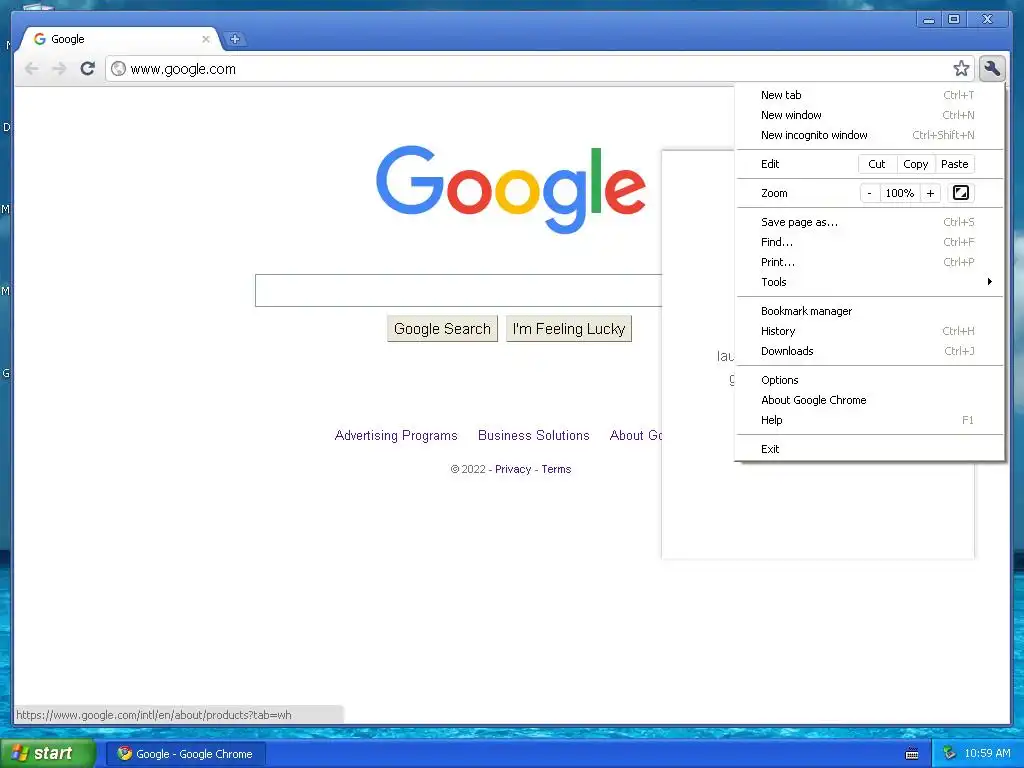Image resolution: width=1024 pixels, height=768 pixels.
Task: Open a new tab with the plus button
Action: click(x=234, y=39)
